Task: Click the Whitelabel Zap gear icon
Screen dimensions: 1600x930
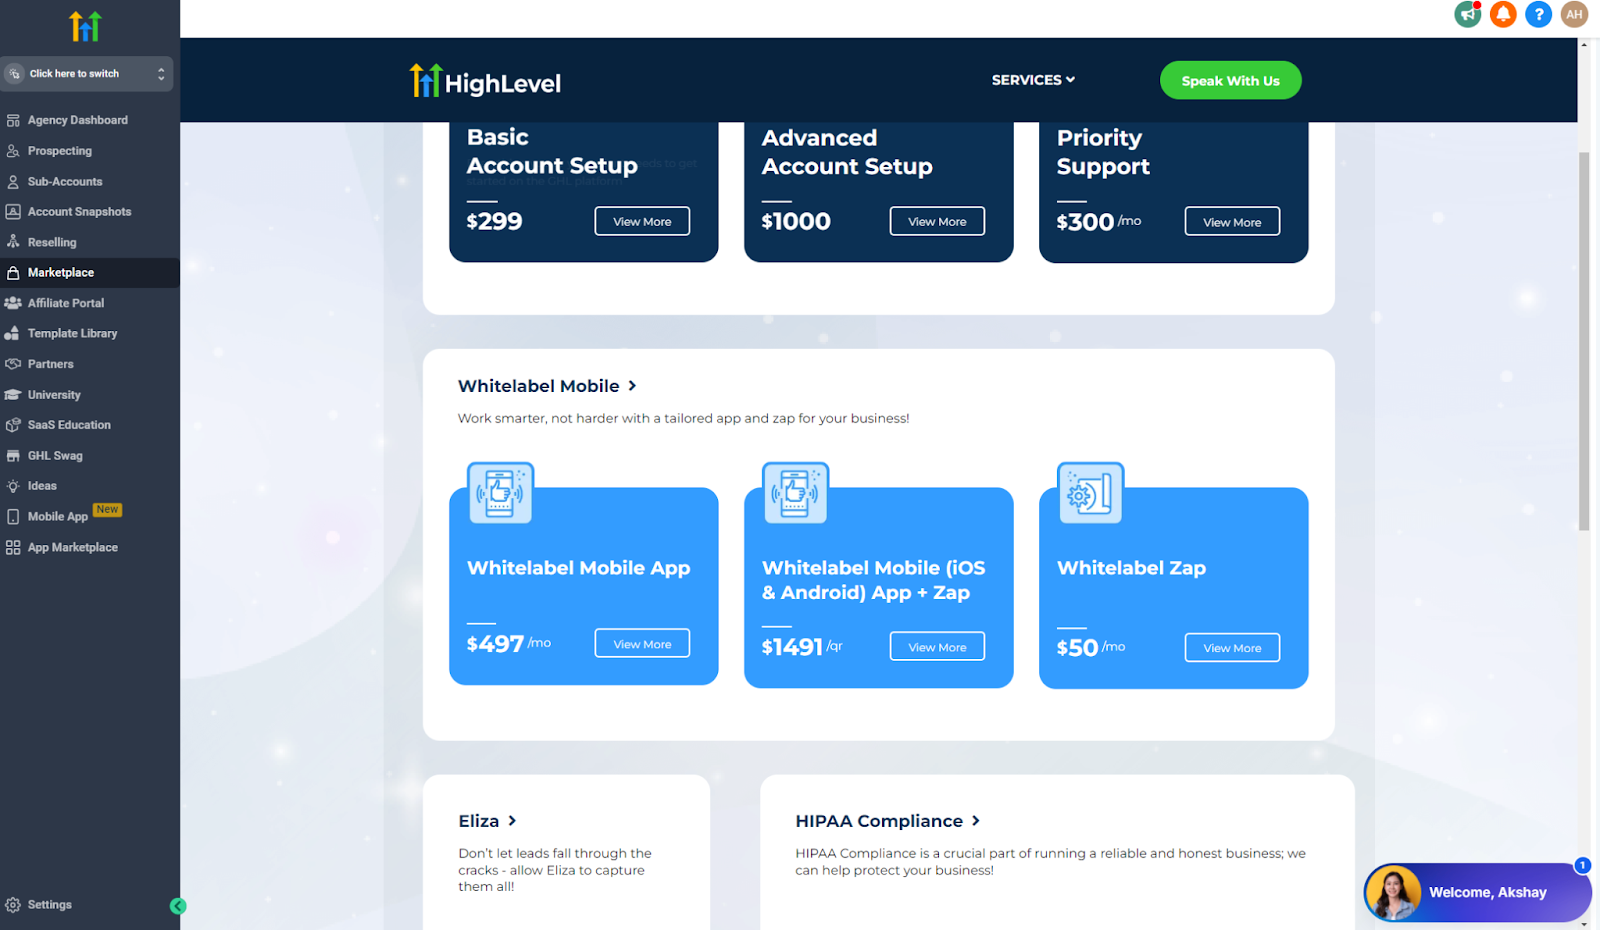Action: (x=1090, y=493)
